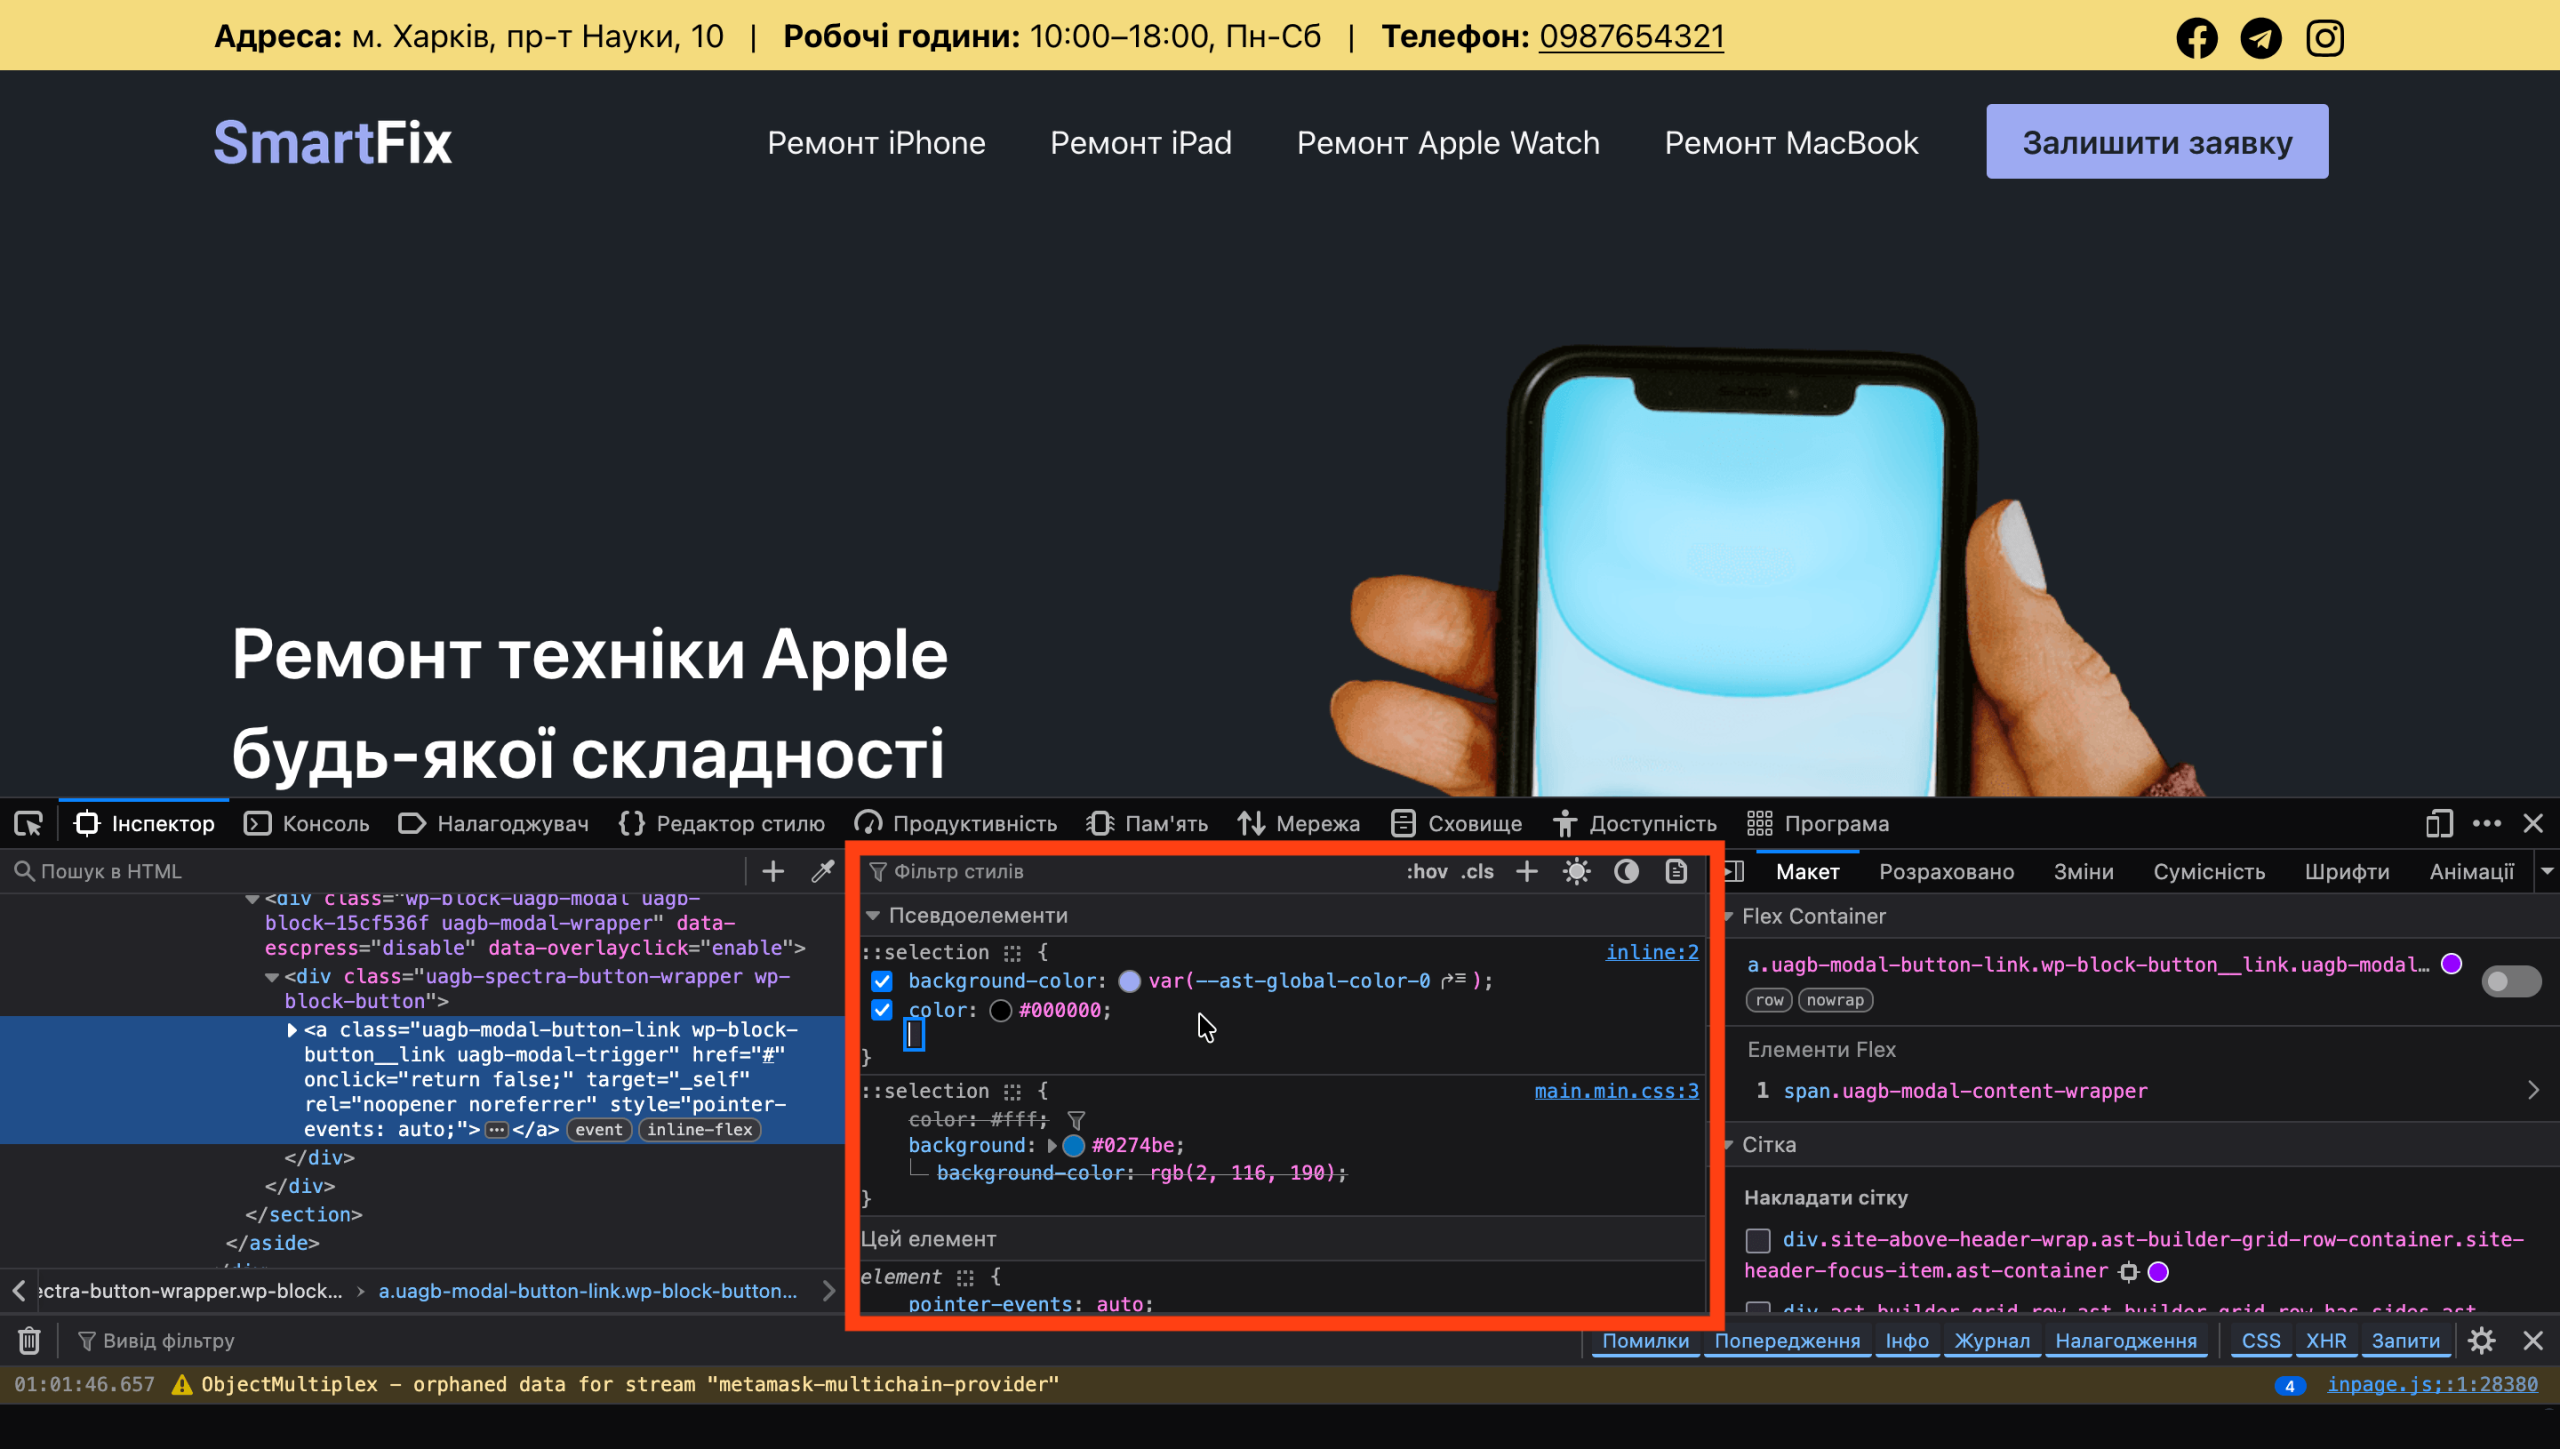This screenshot has height=1449, width=2560.
Task: Clear console with trash icon
Action: [29, 1340]
